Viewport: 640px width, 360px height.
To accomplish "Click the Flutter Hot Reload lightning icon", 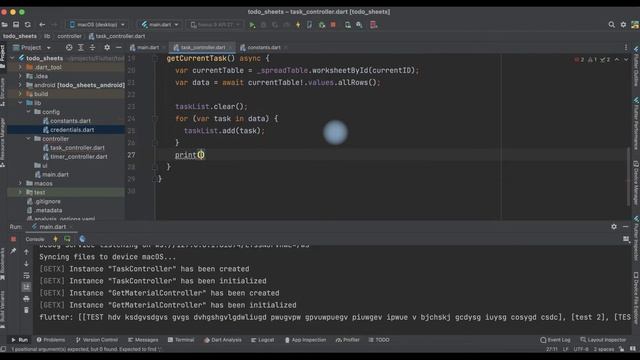I will [298, 25].
